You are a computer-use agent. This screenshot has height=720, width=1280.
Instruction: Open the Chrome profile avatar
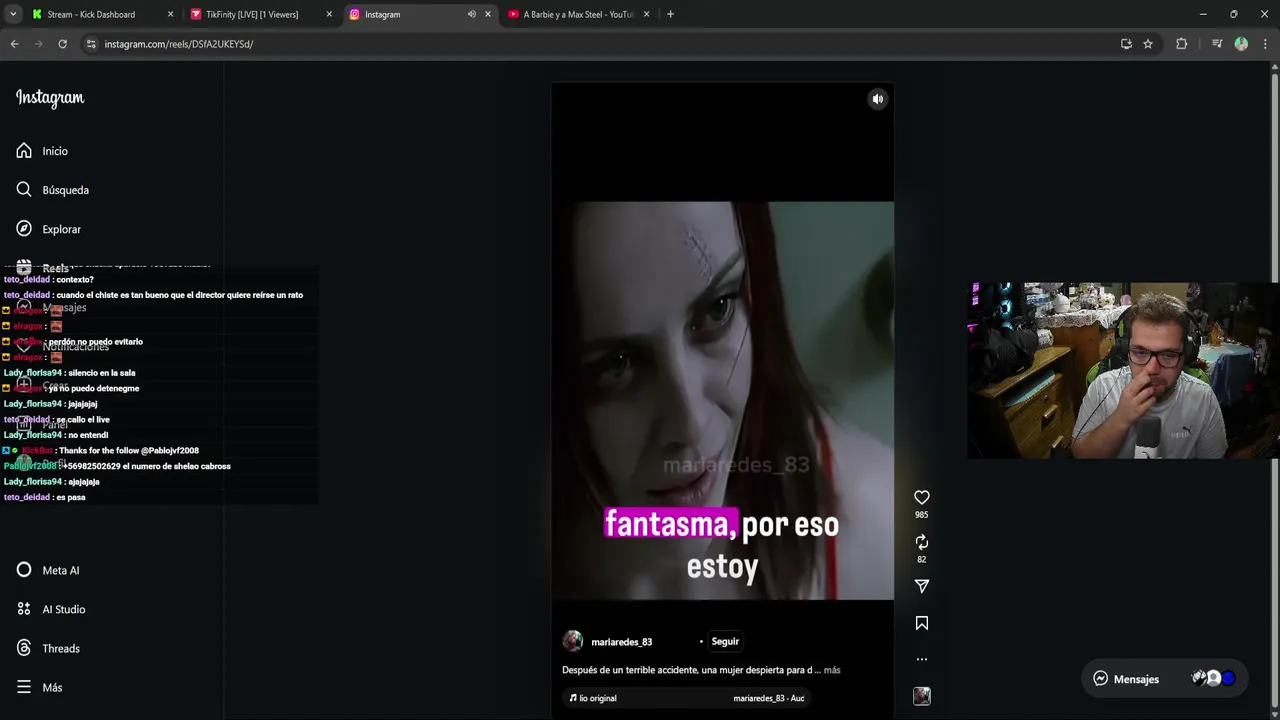(x=1241, y=44)
